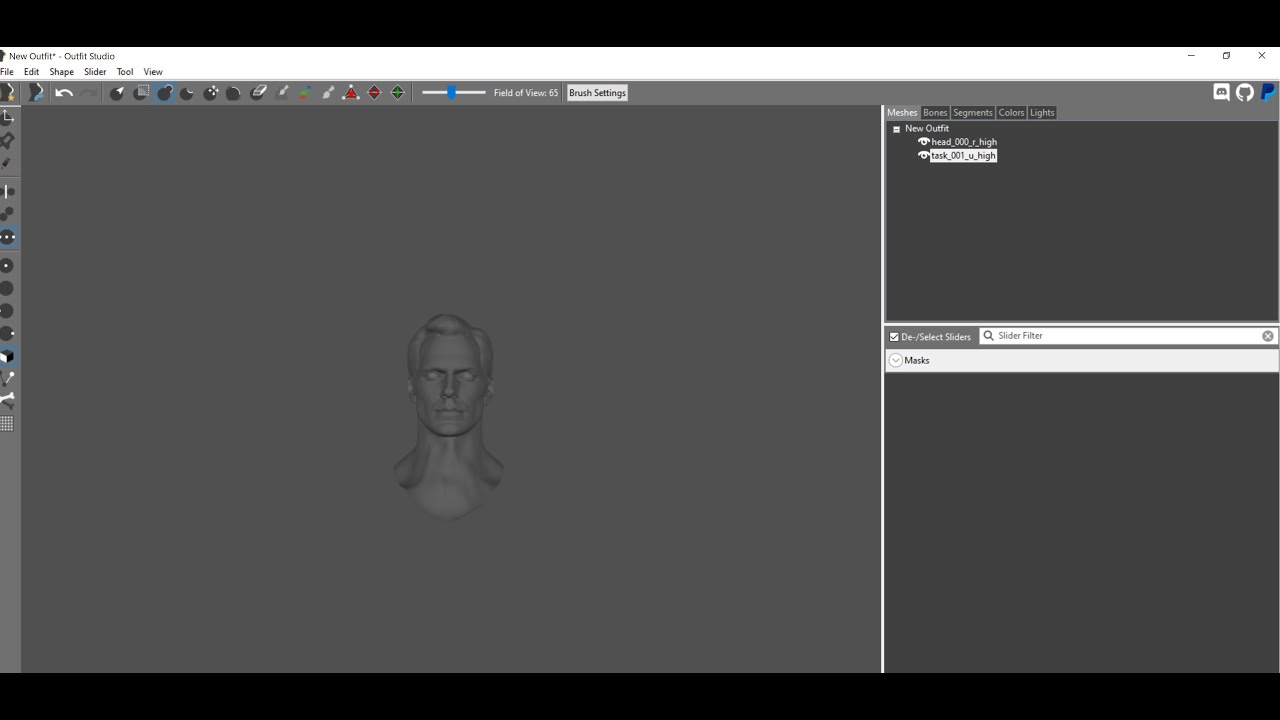Switch to the Segments tab

(x=973, y=113)
